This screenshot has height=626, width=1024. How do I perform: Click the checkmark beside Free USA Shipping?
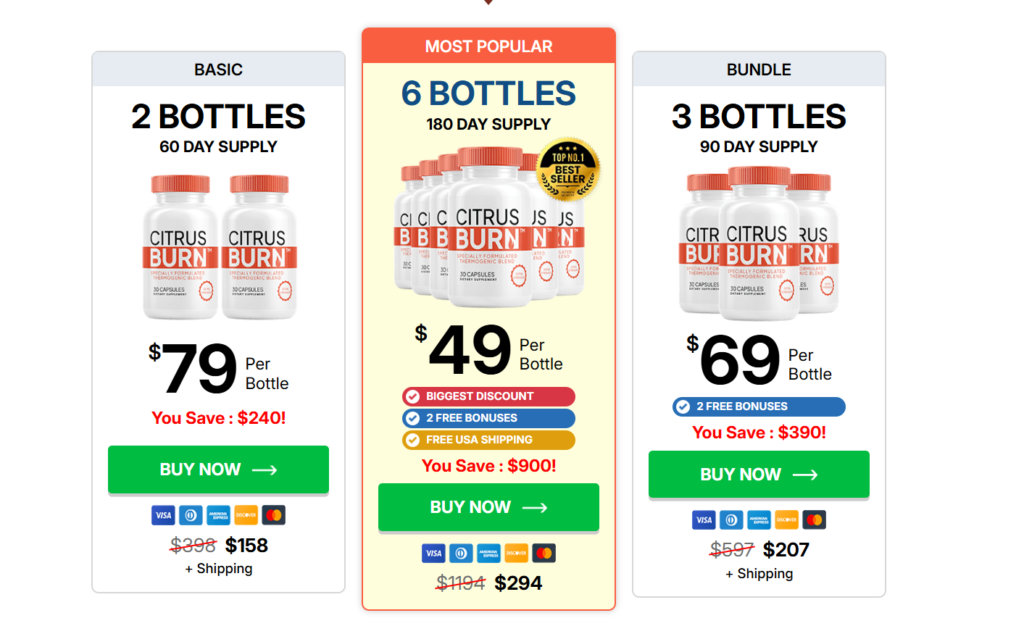(412, 440)
